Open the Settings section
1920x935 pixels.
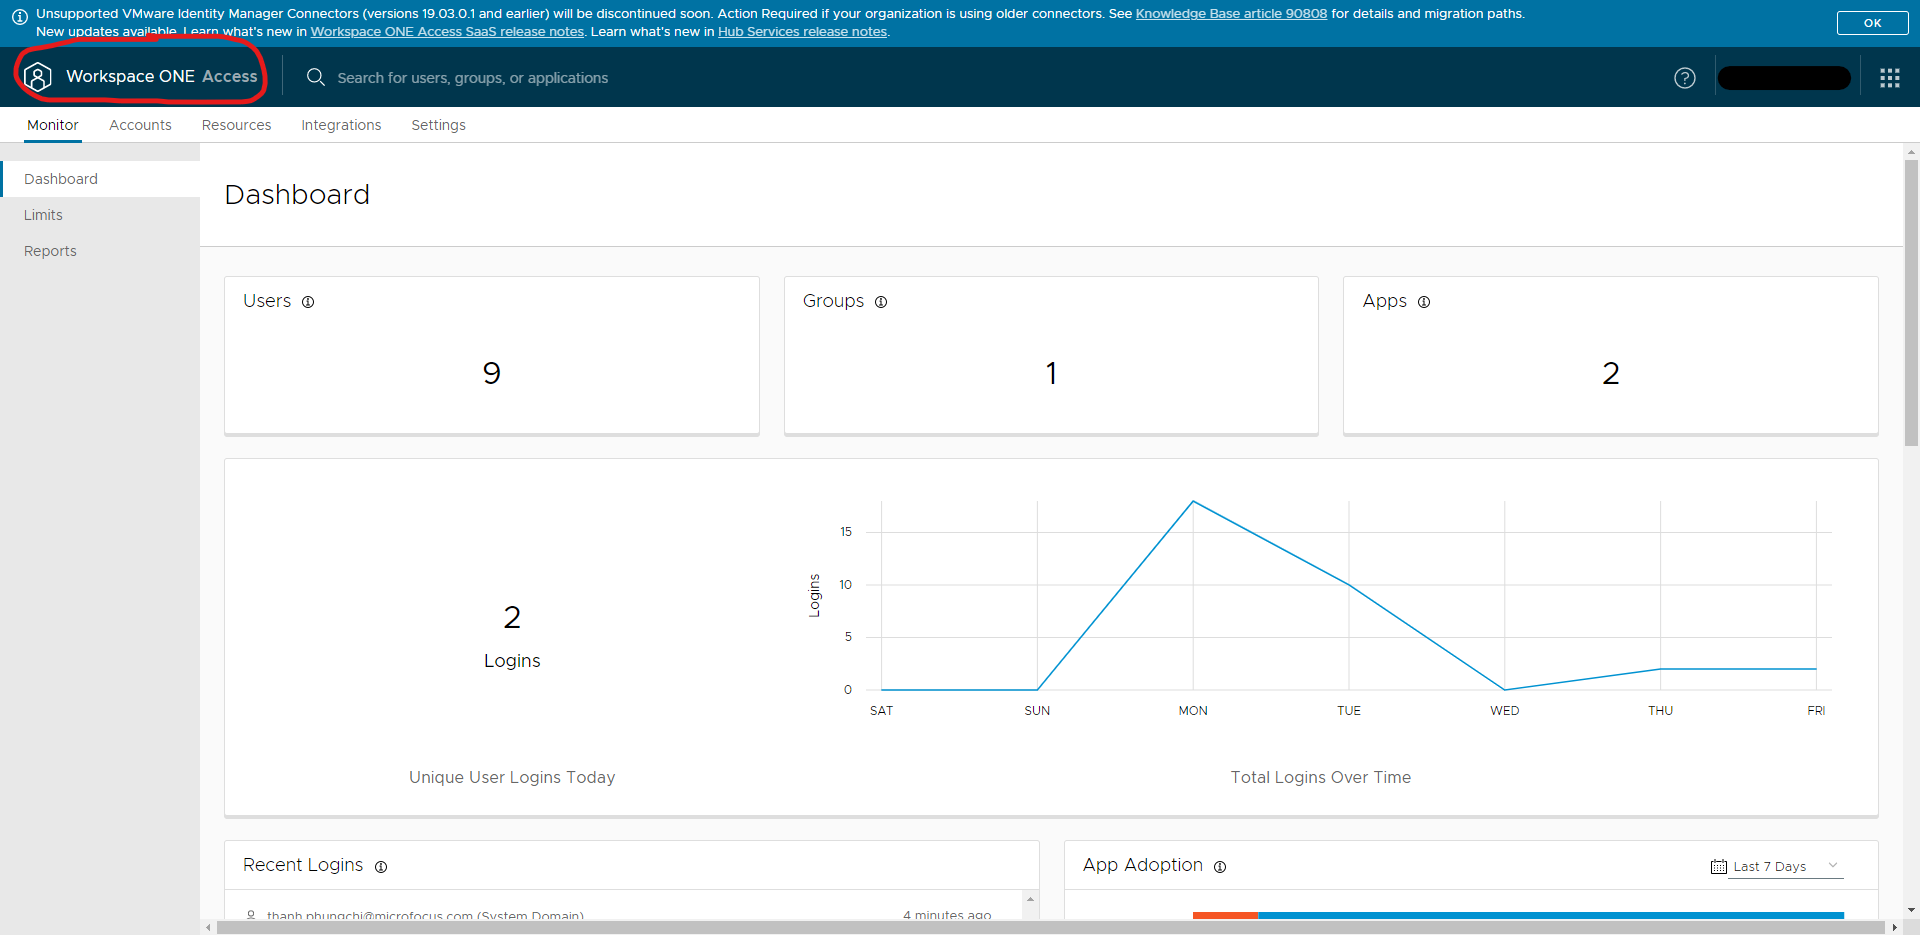(x=438, y=125)
